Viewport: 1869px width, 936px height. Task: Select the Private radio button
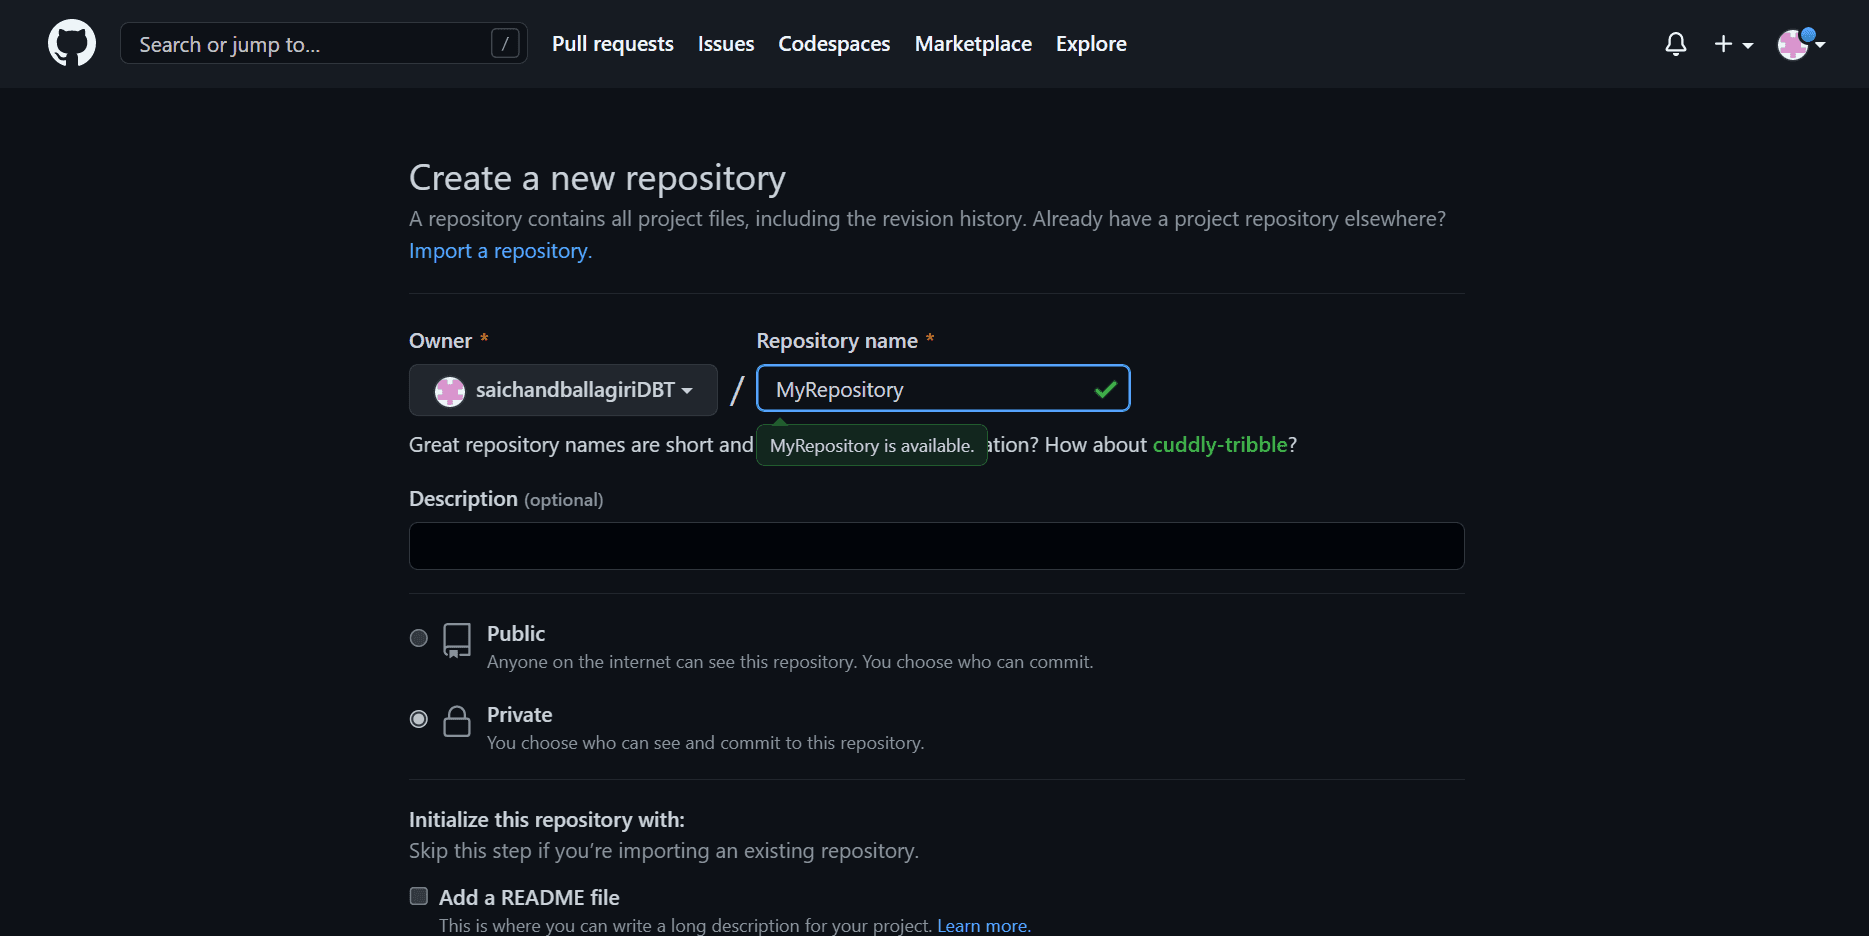point(419,719)
